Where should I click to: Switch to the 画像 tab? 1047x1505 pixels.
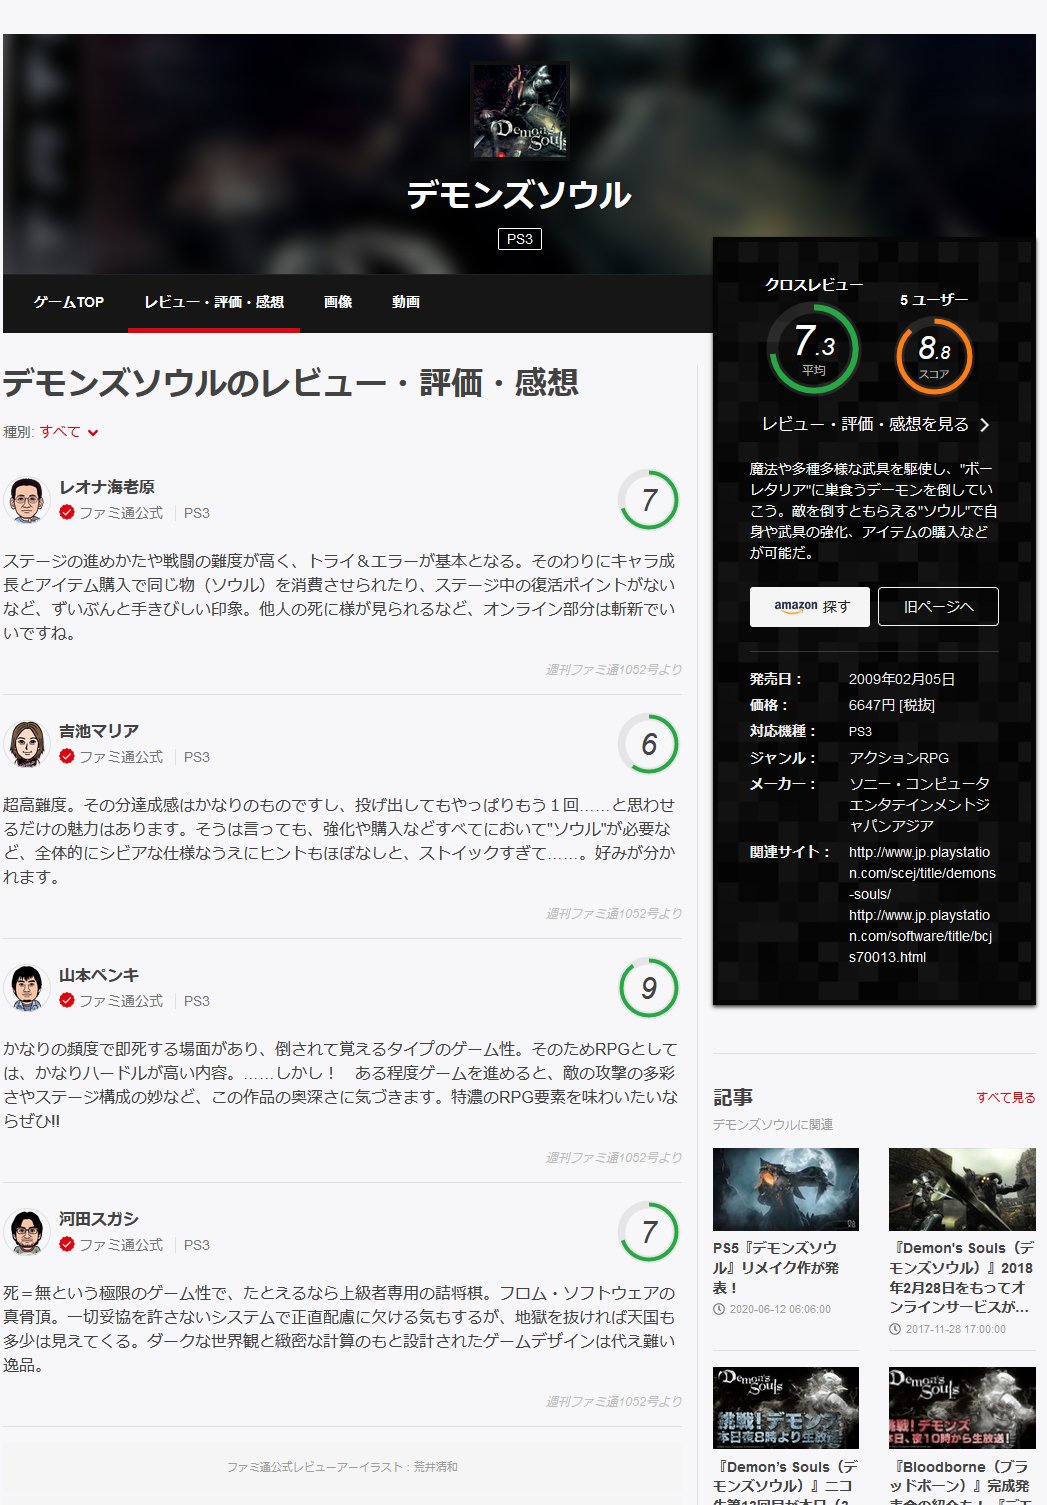point(338,302)
